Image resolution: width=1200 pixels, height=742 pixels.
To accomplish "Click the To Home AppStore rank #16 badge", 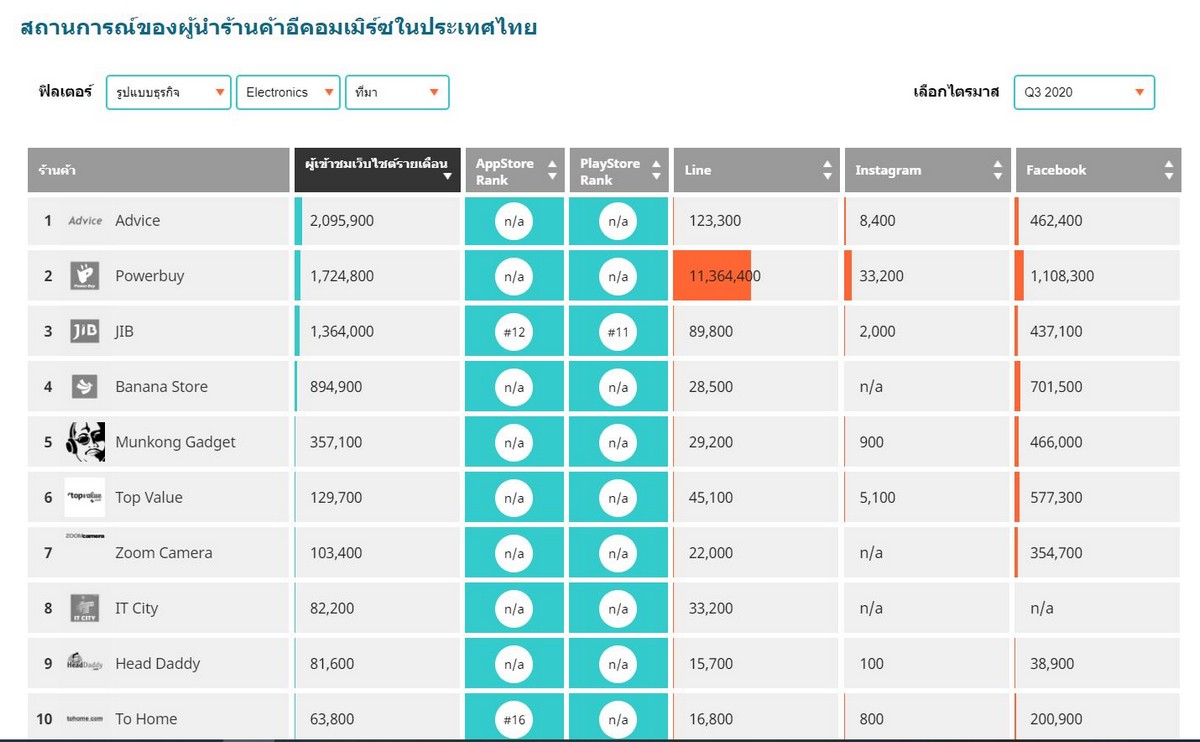I will pyautogui.click(x=514, y=719).
